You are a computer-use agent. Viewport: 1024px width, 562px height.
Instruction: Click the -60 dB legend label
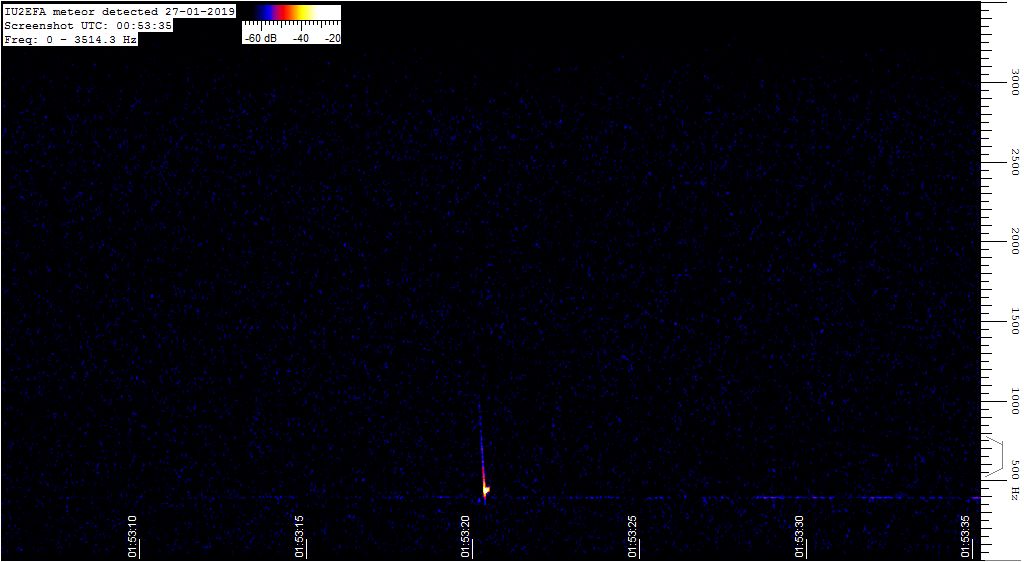pos(261,39)
